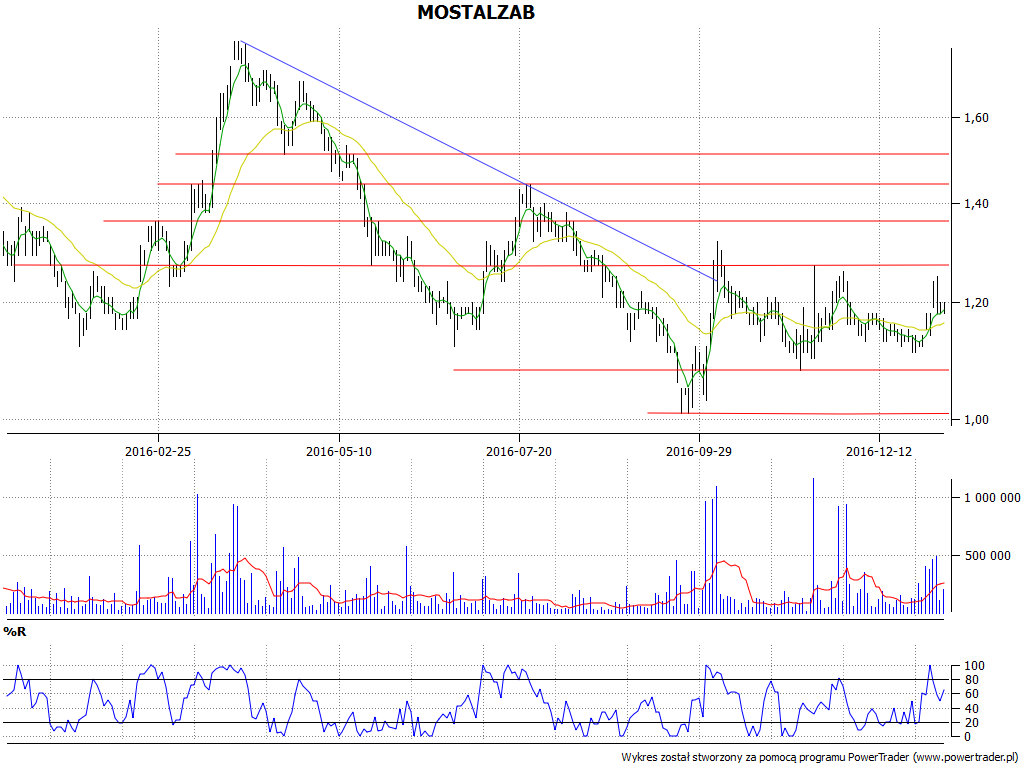Click the 1,60 price axis label
The image size is (1024, 768).
pos(976,118)
